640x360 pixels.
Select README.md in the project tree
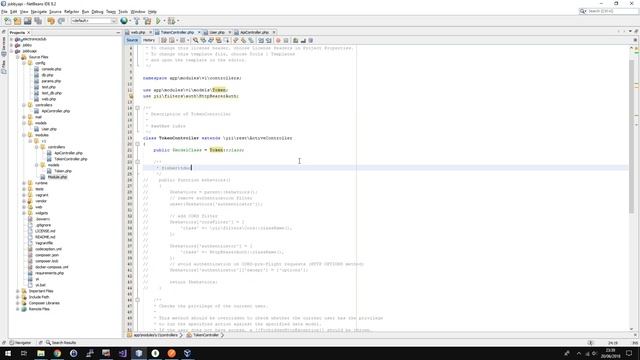[x=45, y=237]
